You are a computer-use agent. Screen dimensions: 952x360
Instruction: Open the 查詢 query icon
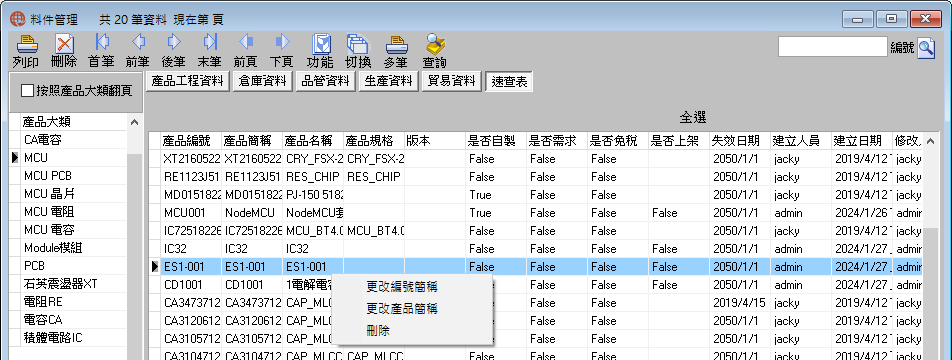pos(435,44)
